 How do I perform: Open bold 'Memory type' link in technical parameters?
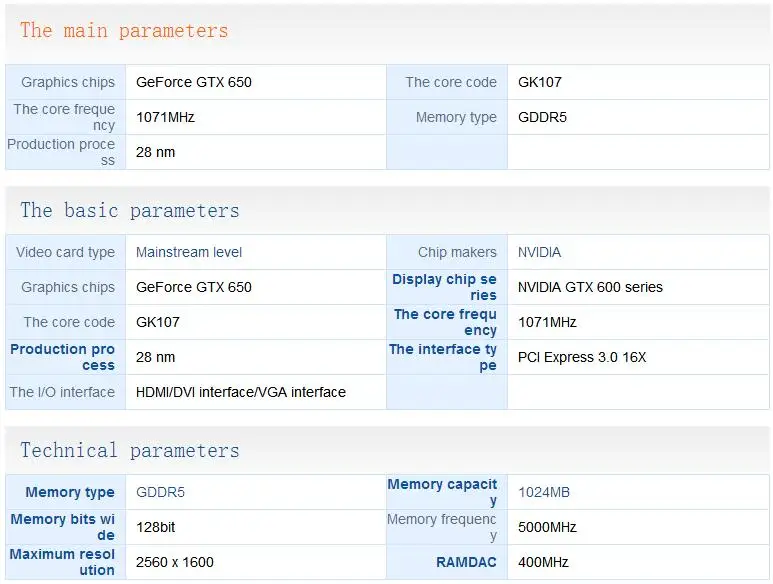coord(70,492)
